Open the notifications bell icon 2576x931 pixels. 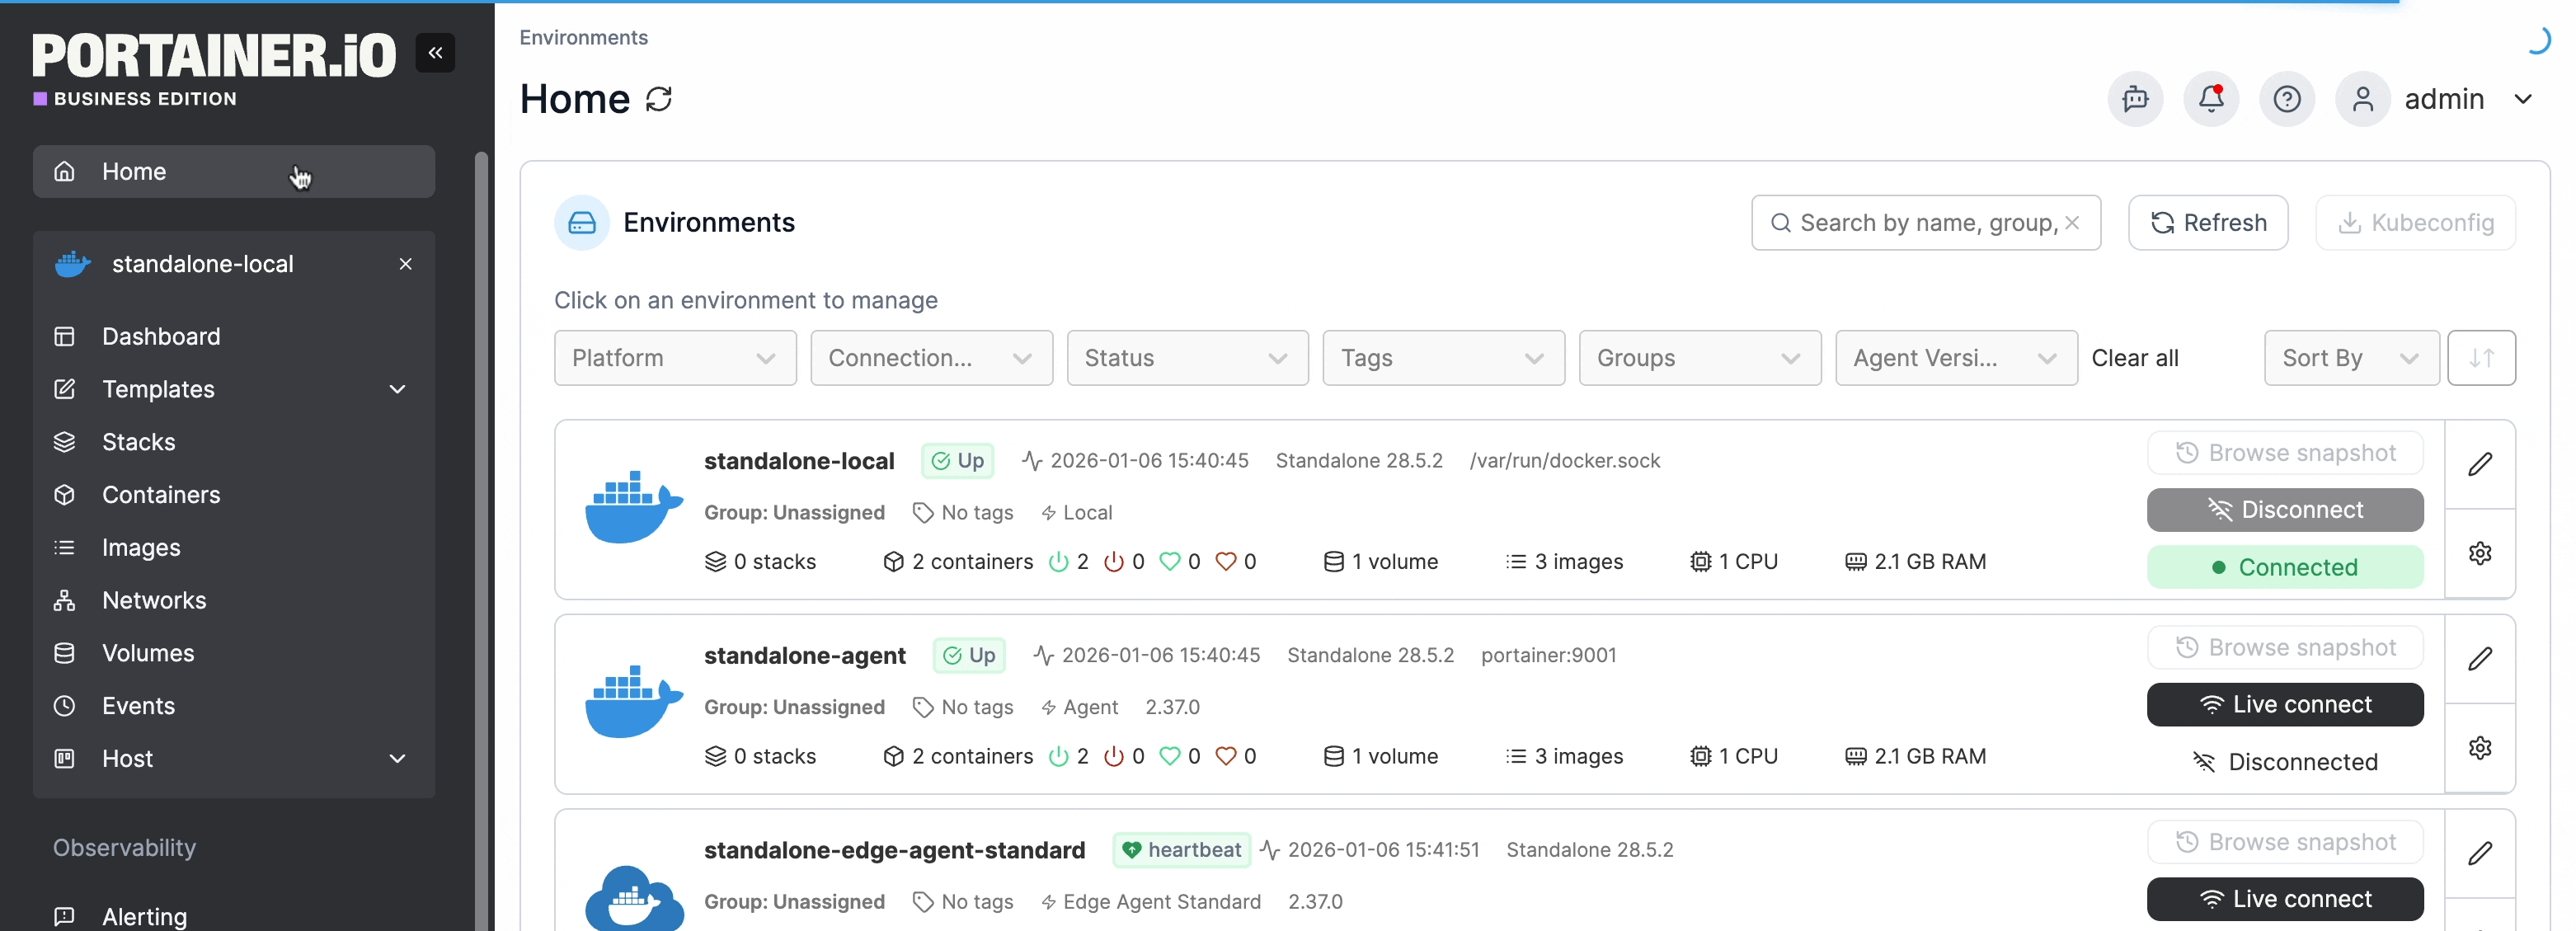(2210, 99)
